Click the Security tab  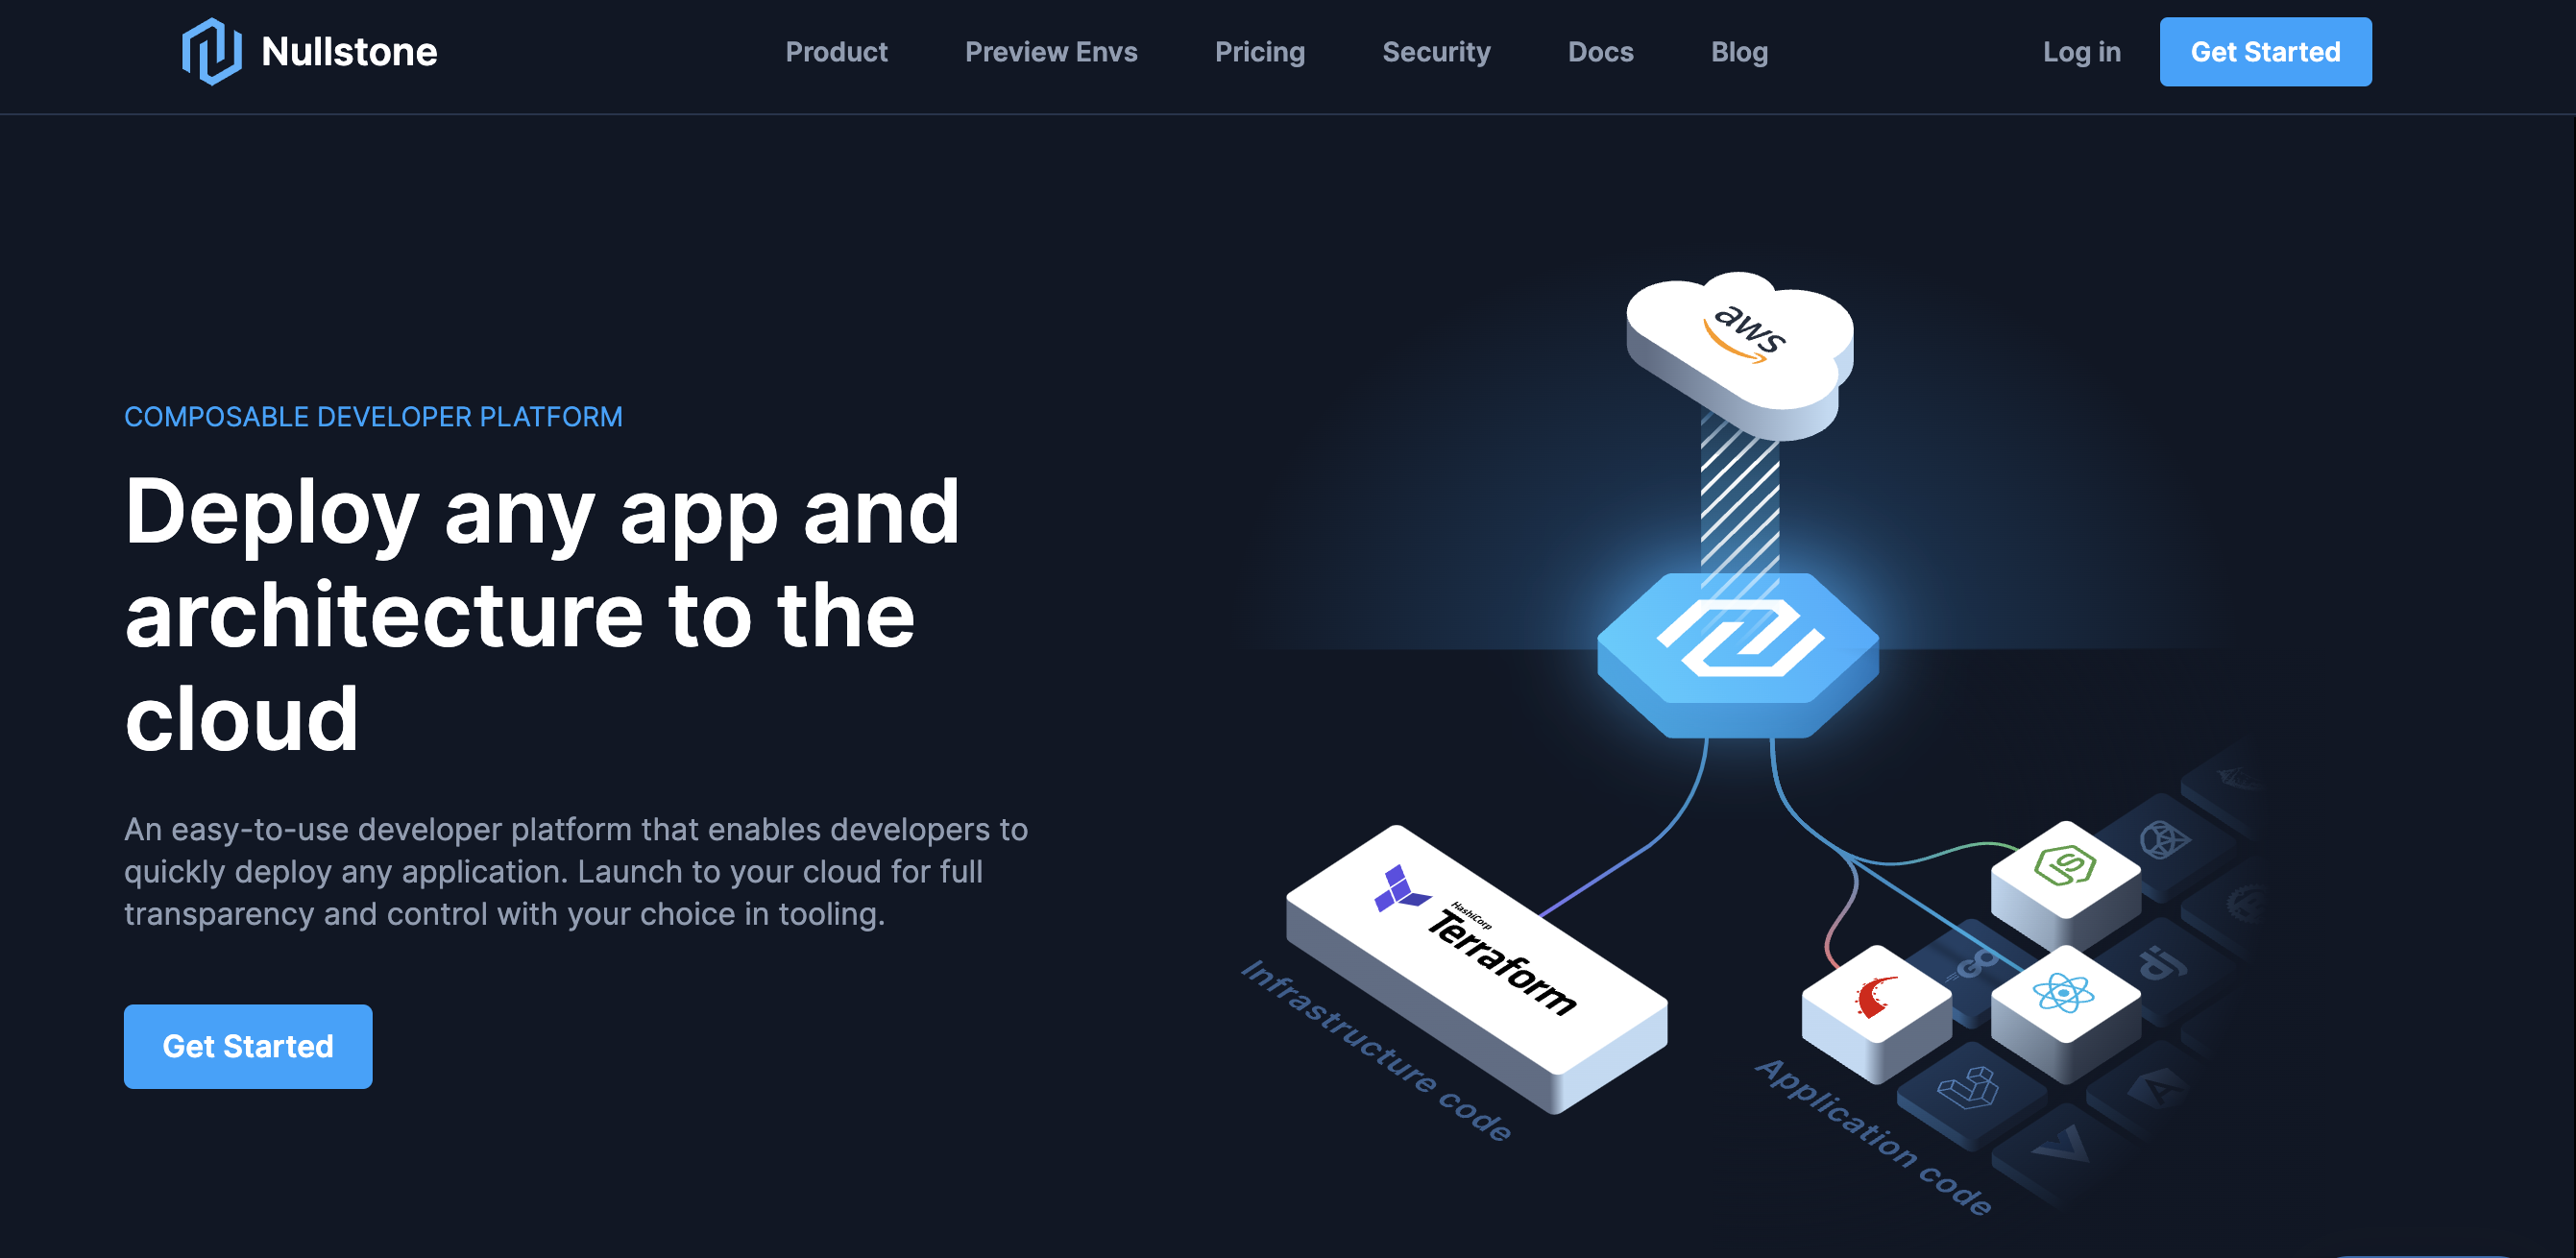(x=1434, y=53)
